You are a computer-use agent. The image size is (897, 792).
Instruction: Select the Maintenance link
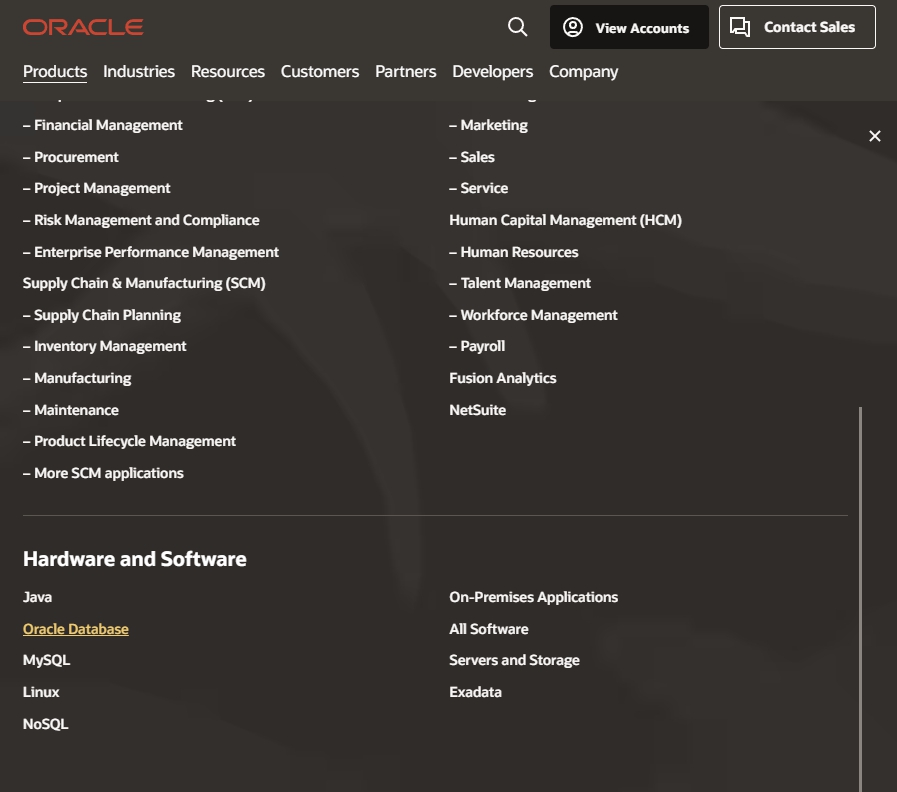click(71, 410)
